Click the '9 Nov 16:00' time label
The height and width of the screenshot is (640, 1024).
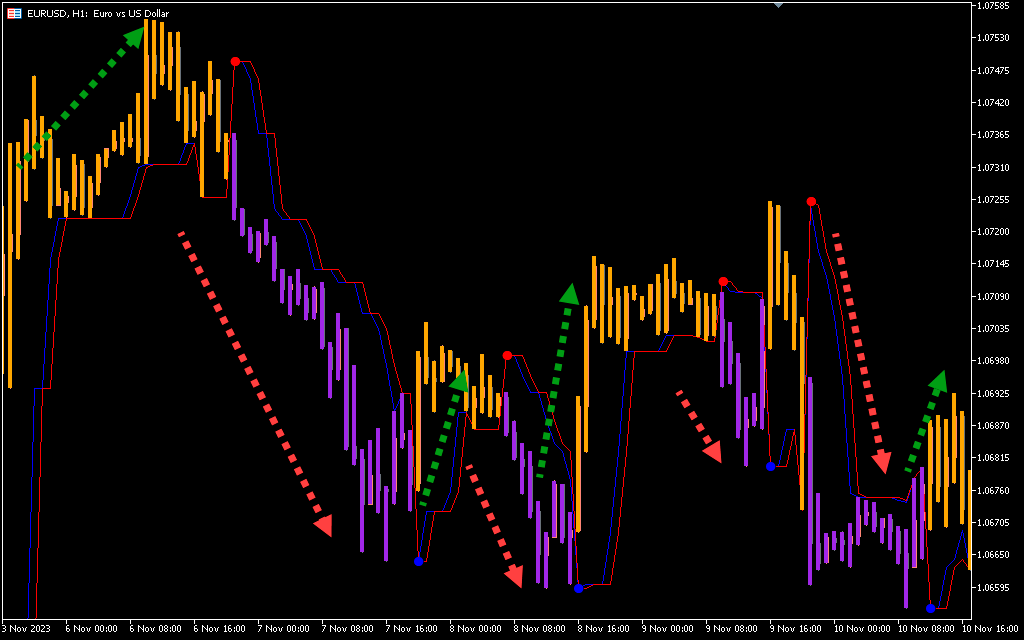(x=795, y=628)
